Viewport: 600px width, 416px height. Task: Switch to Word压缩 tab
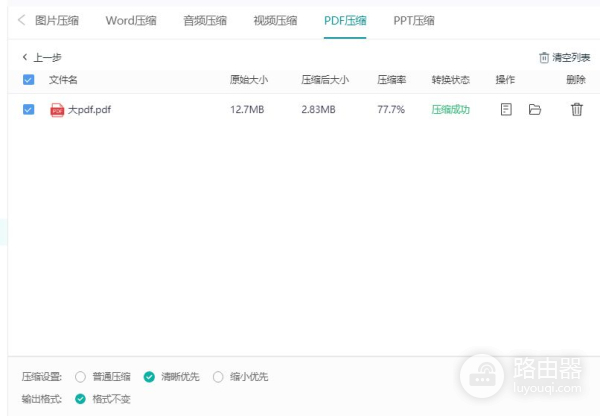131,20
